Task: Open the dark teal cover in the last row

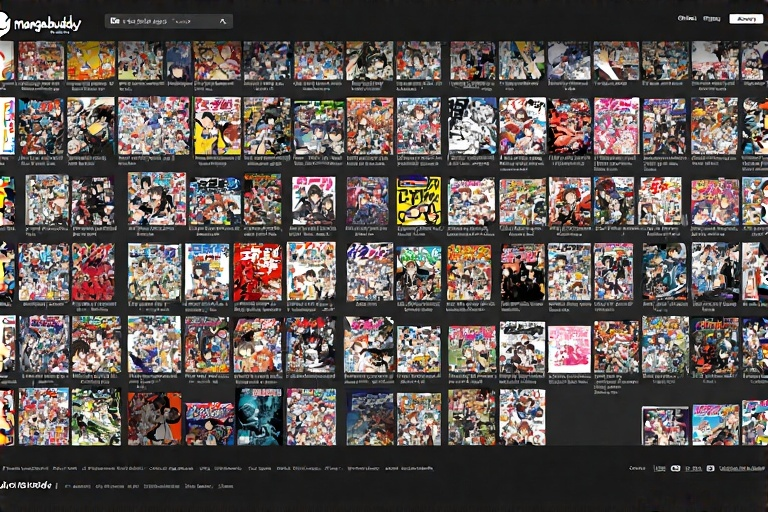Action: point(260,417)
